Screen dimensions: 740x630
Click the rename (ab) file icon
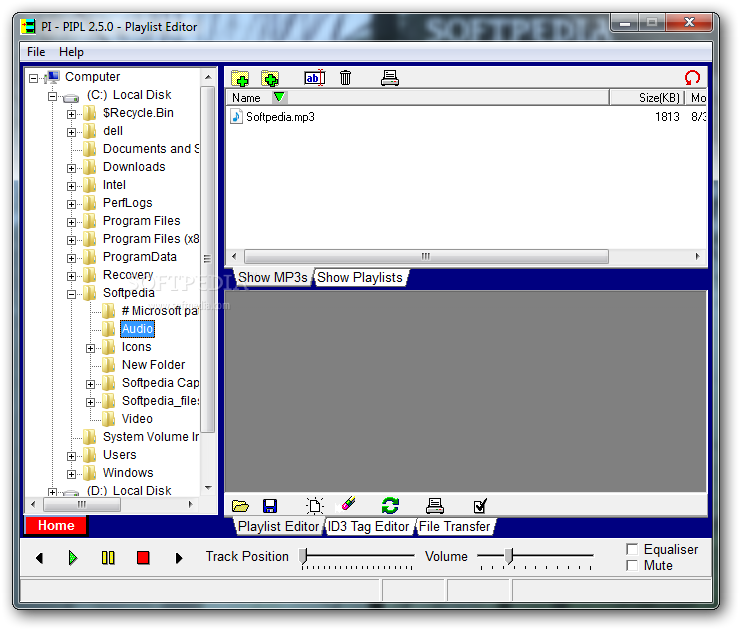point(314,78)
